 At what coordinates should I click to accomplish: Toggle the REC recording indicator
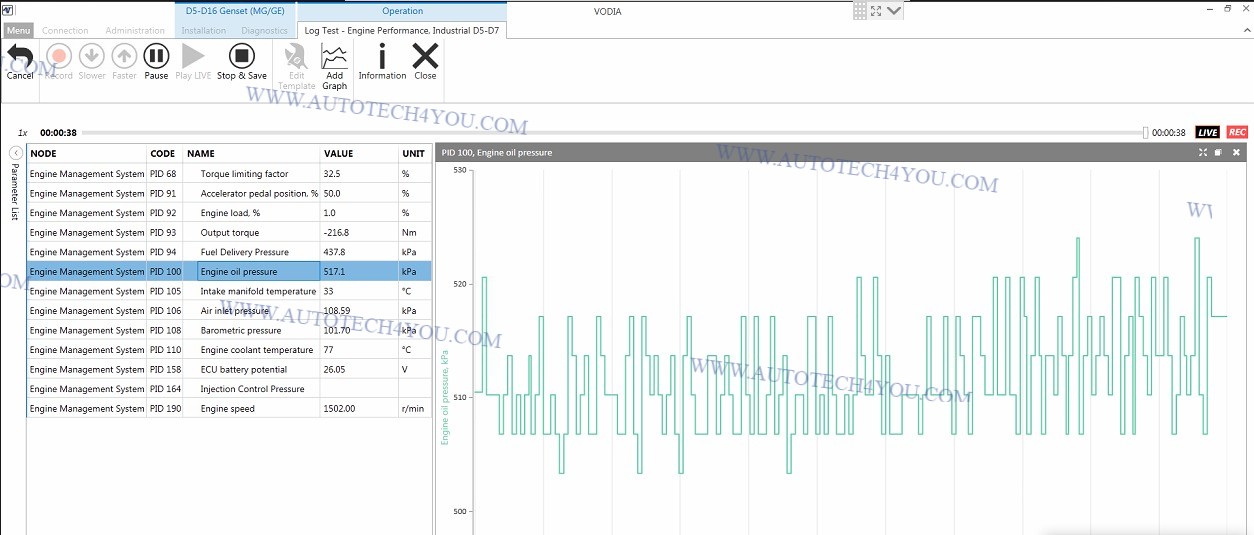pos(1237,133)
